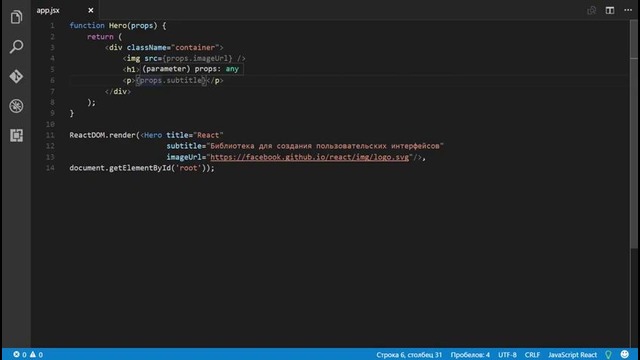Click the '(parameter) props: any' tooltip
The height and width of the screenshot is (360, 640).
(x=192, y=69)
